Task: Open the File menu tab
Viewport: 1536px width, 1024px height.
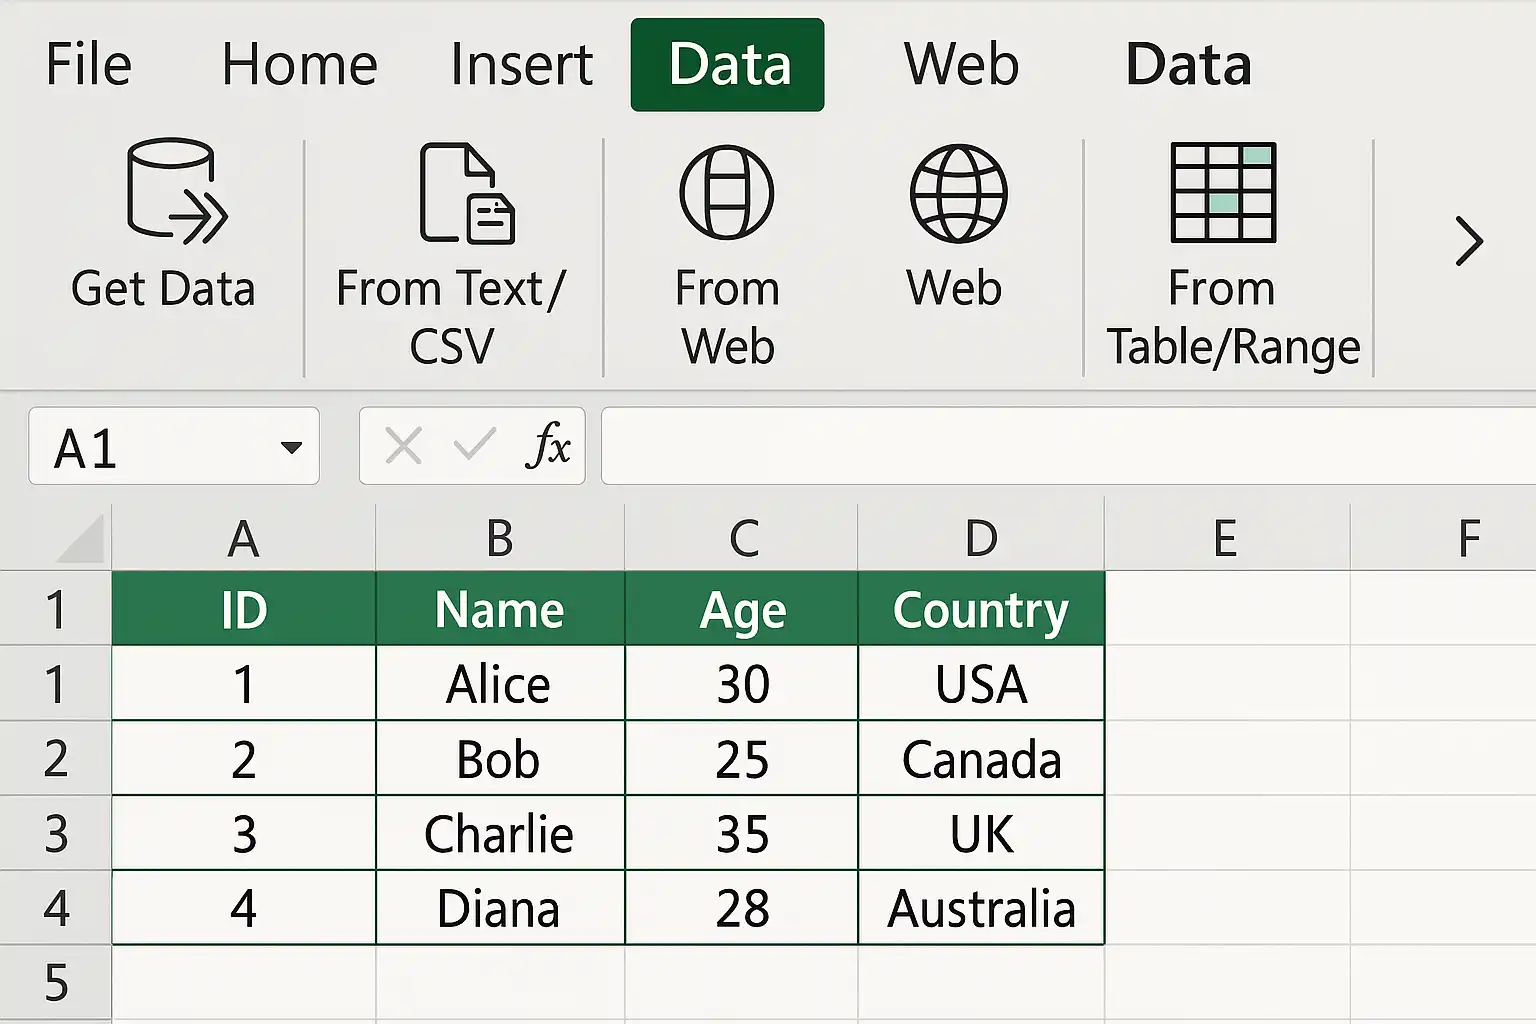Action: click(88, 65)
